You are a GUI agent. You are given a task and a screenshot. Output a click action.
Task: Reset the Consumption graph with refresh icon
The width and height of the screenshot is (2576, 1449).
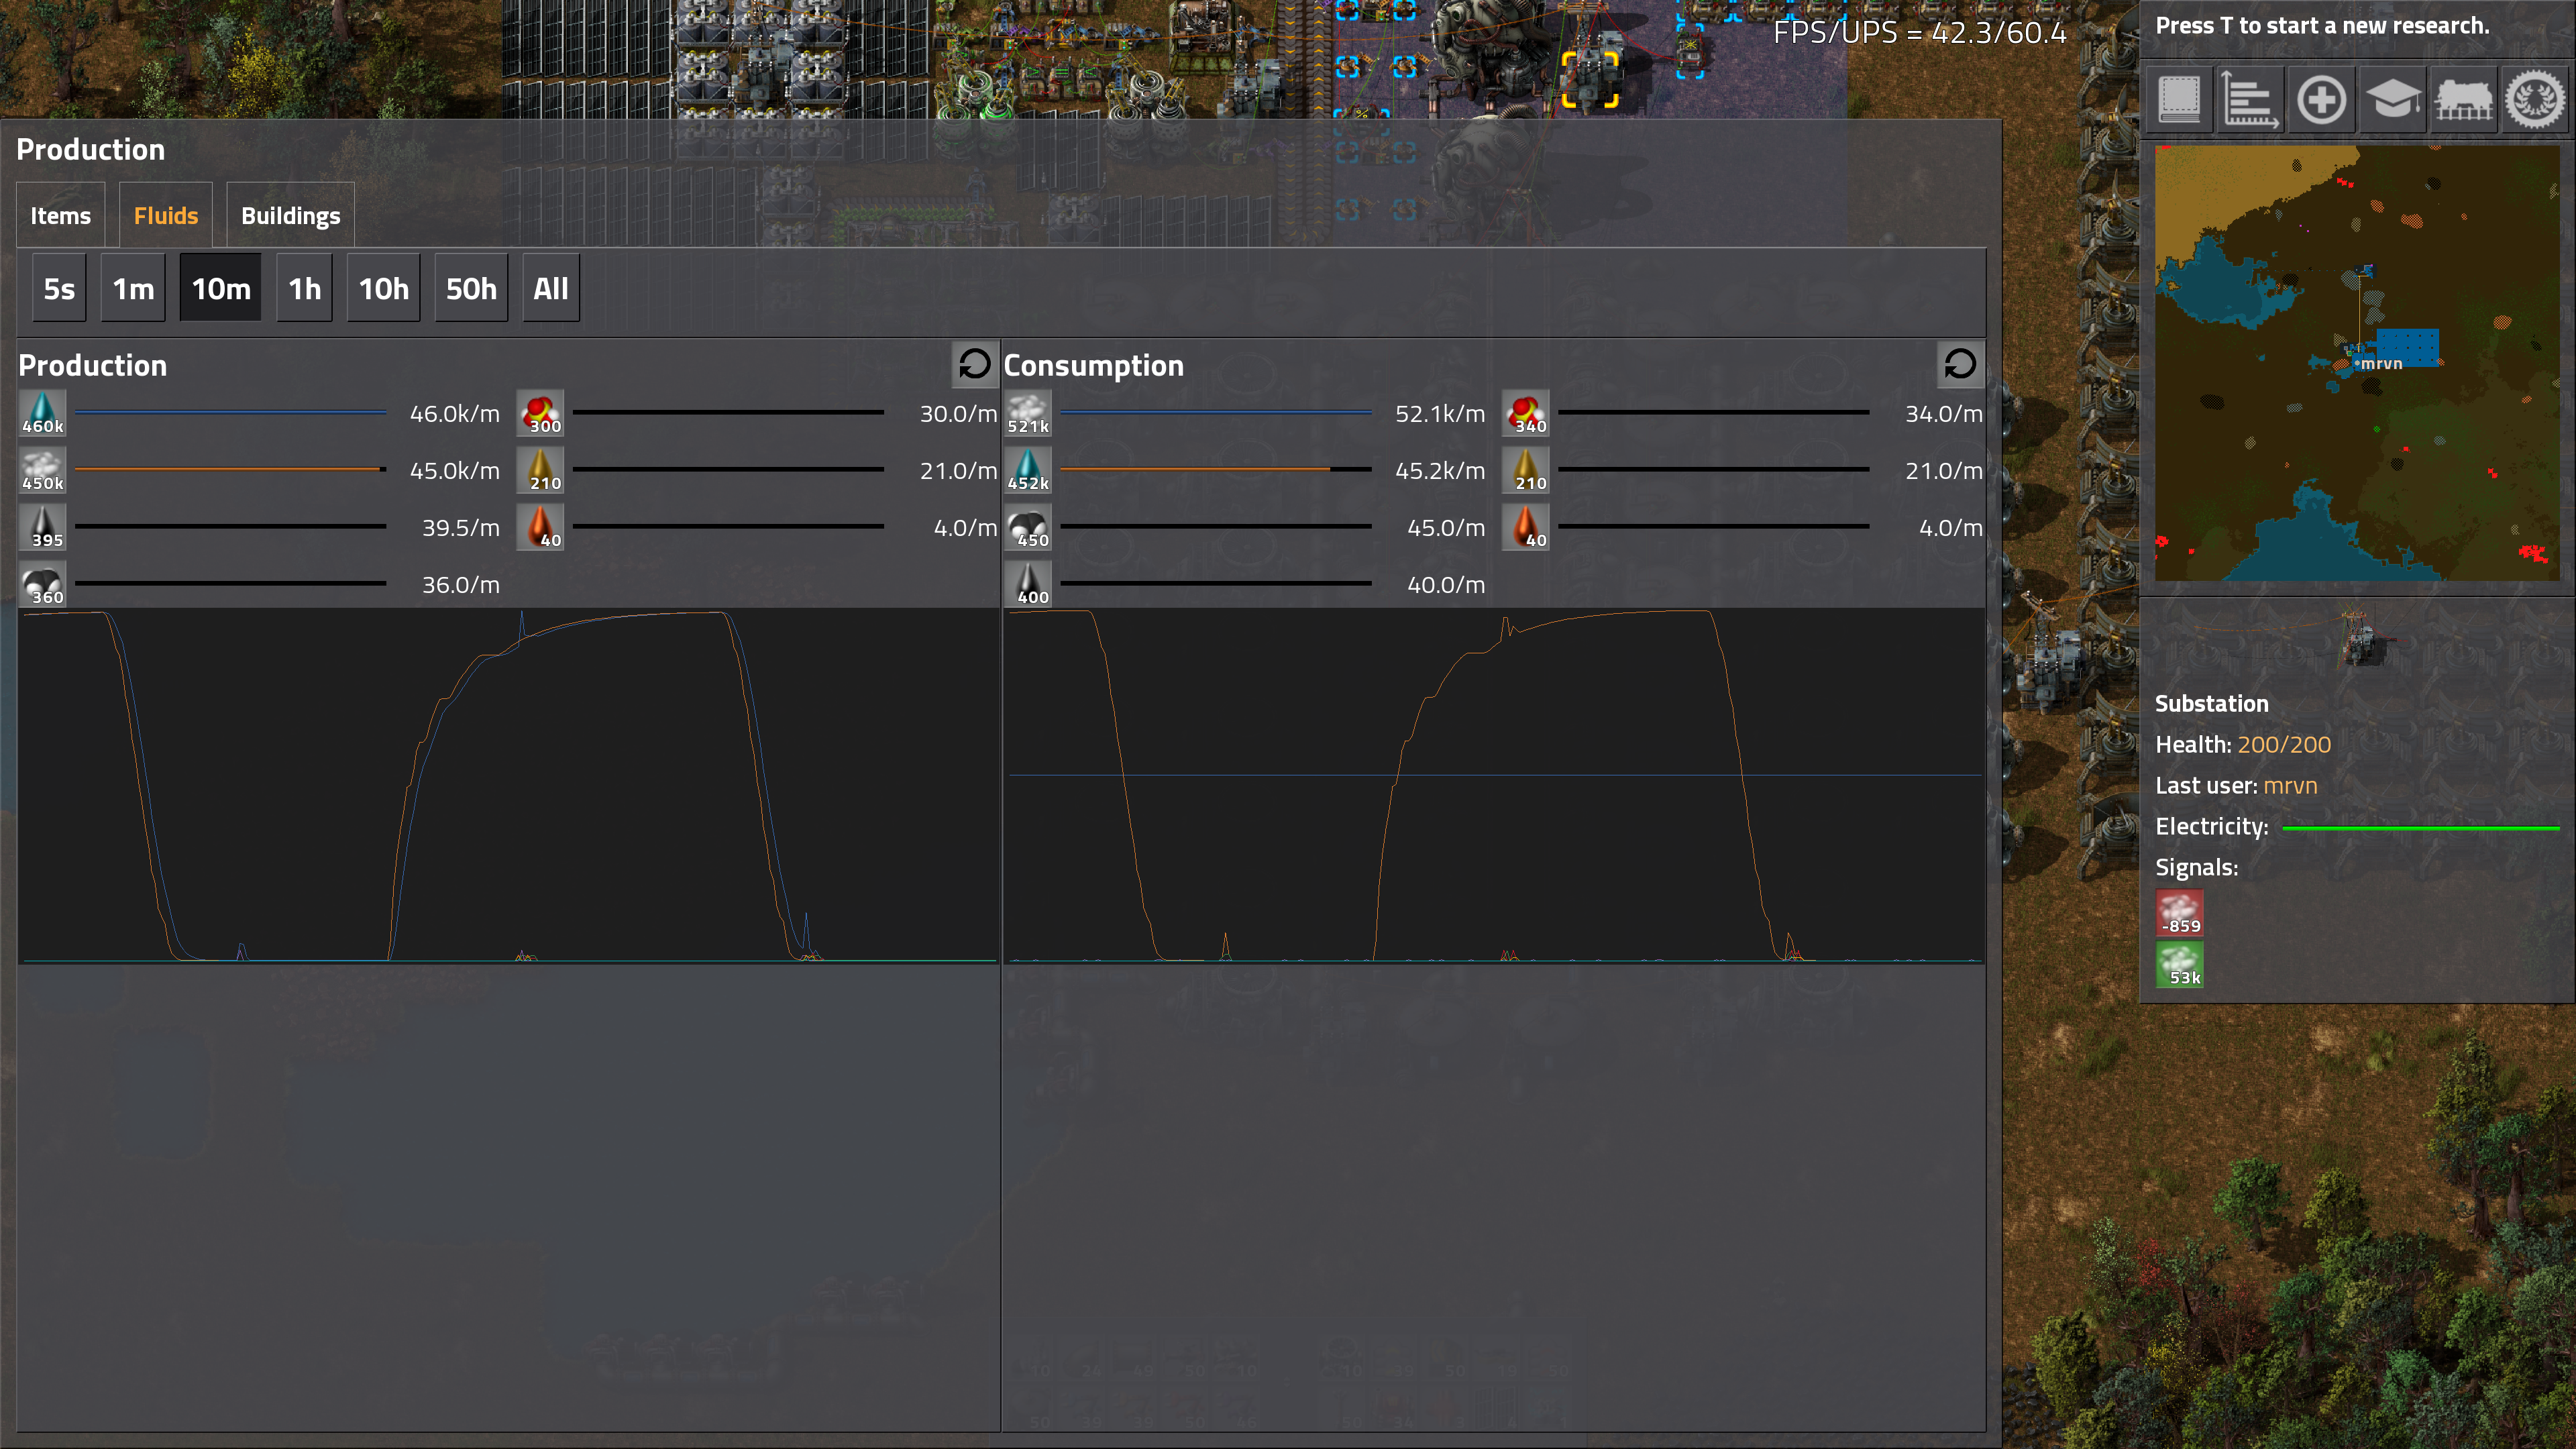[1960, 364]
